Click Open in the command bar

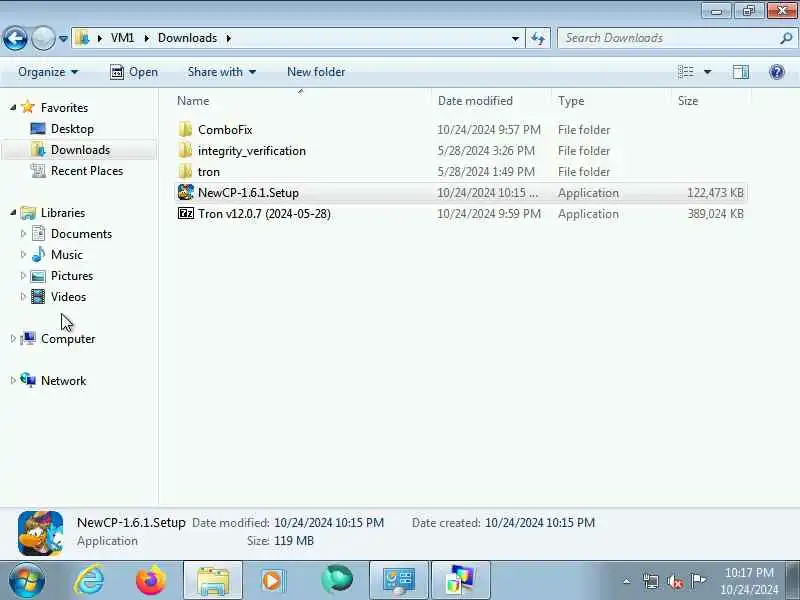click(134, 72)
